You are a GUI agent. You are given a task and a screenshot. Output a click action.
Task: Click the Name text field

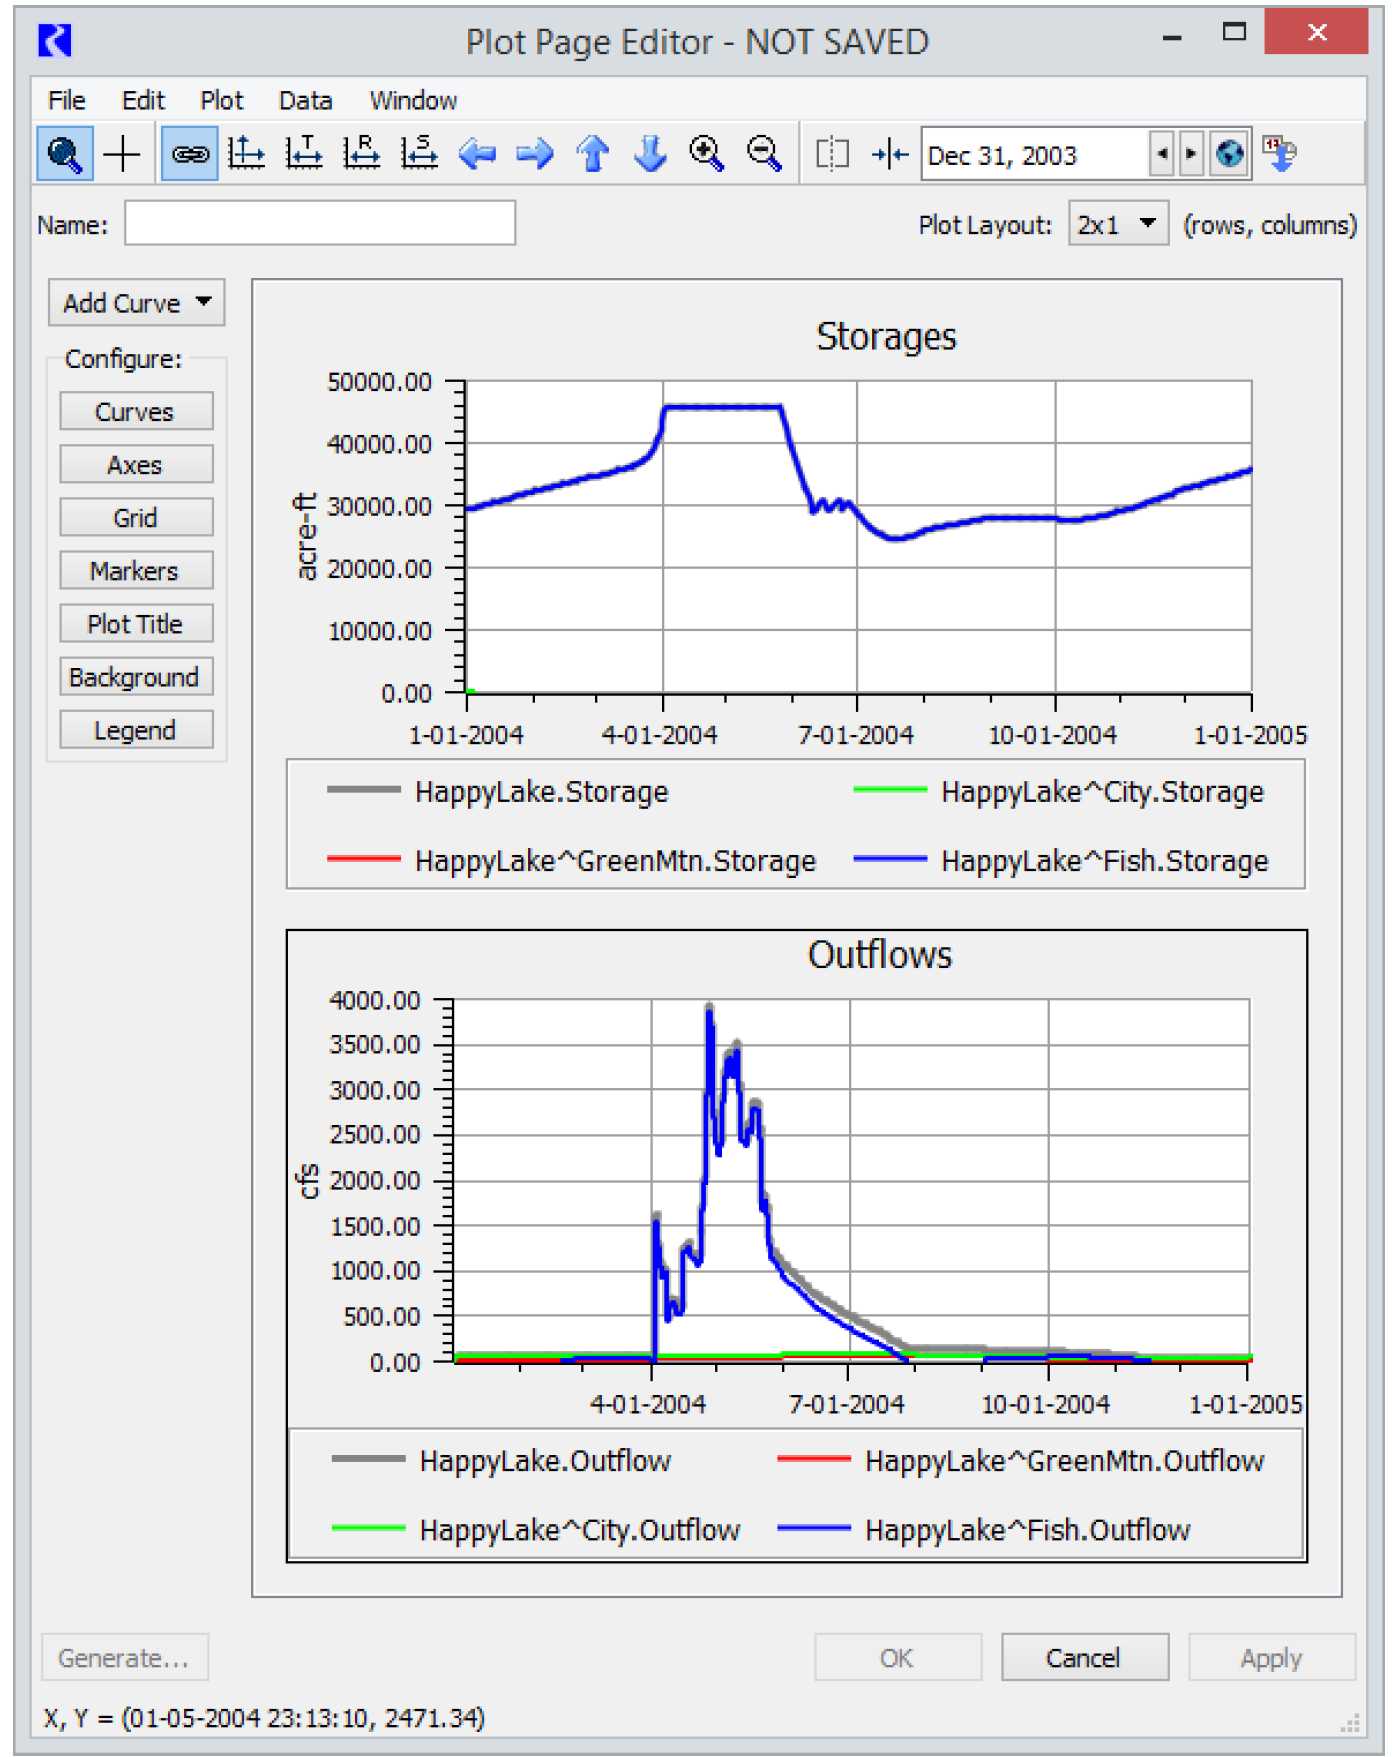point(320,224)
